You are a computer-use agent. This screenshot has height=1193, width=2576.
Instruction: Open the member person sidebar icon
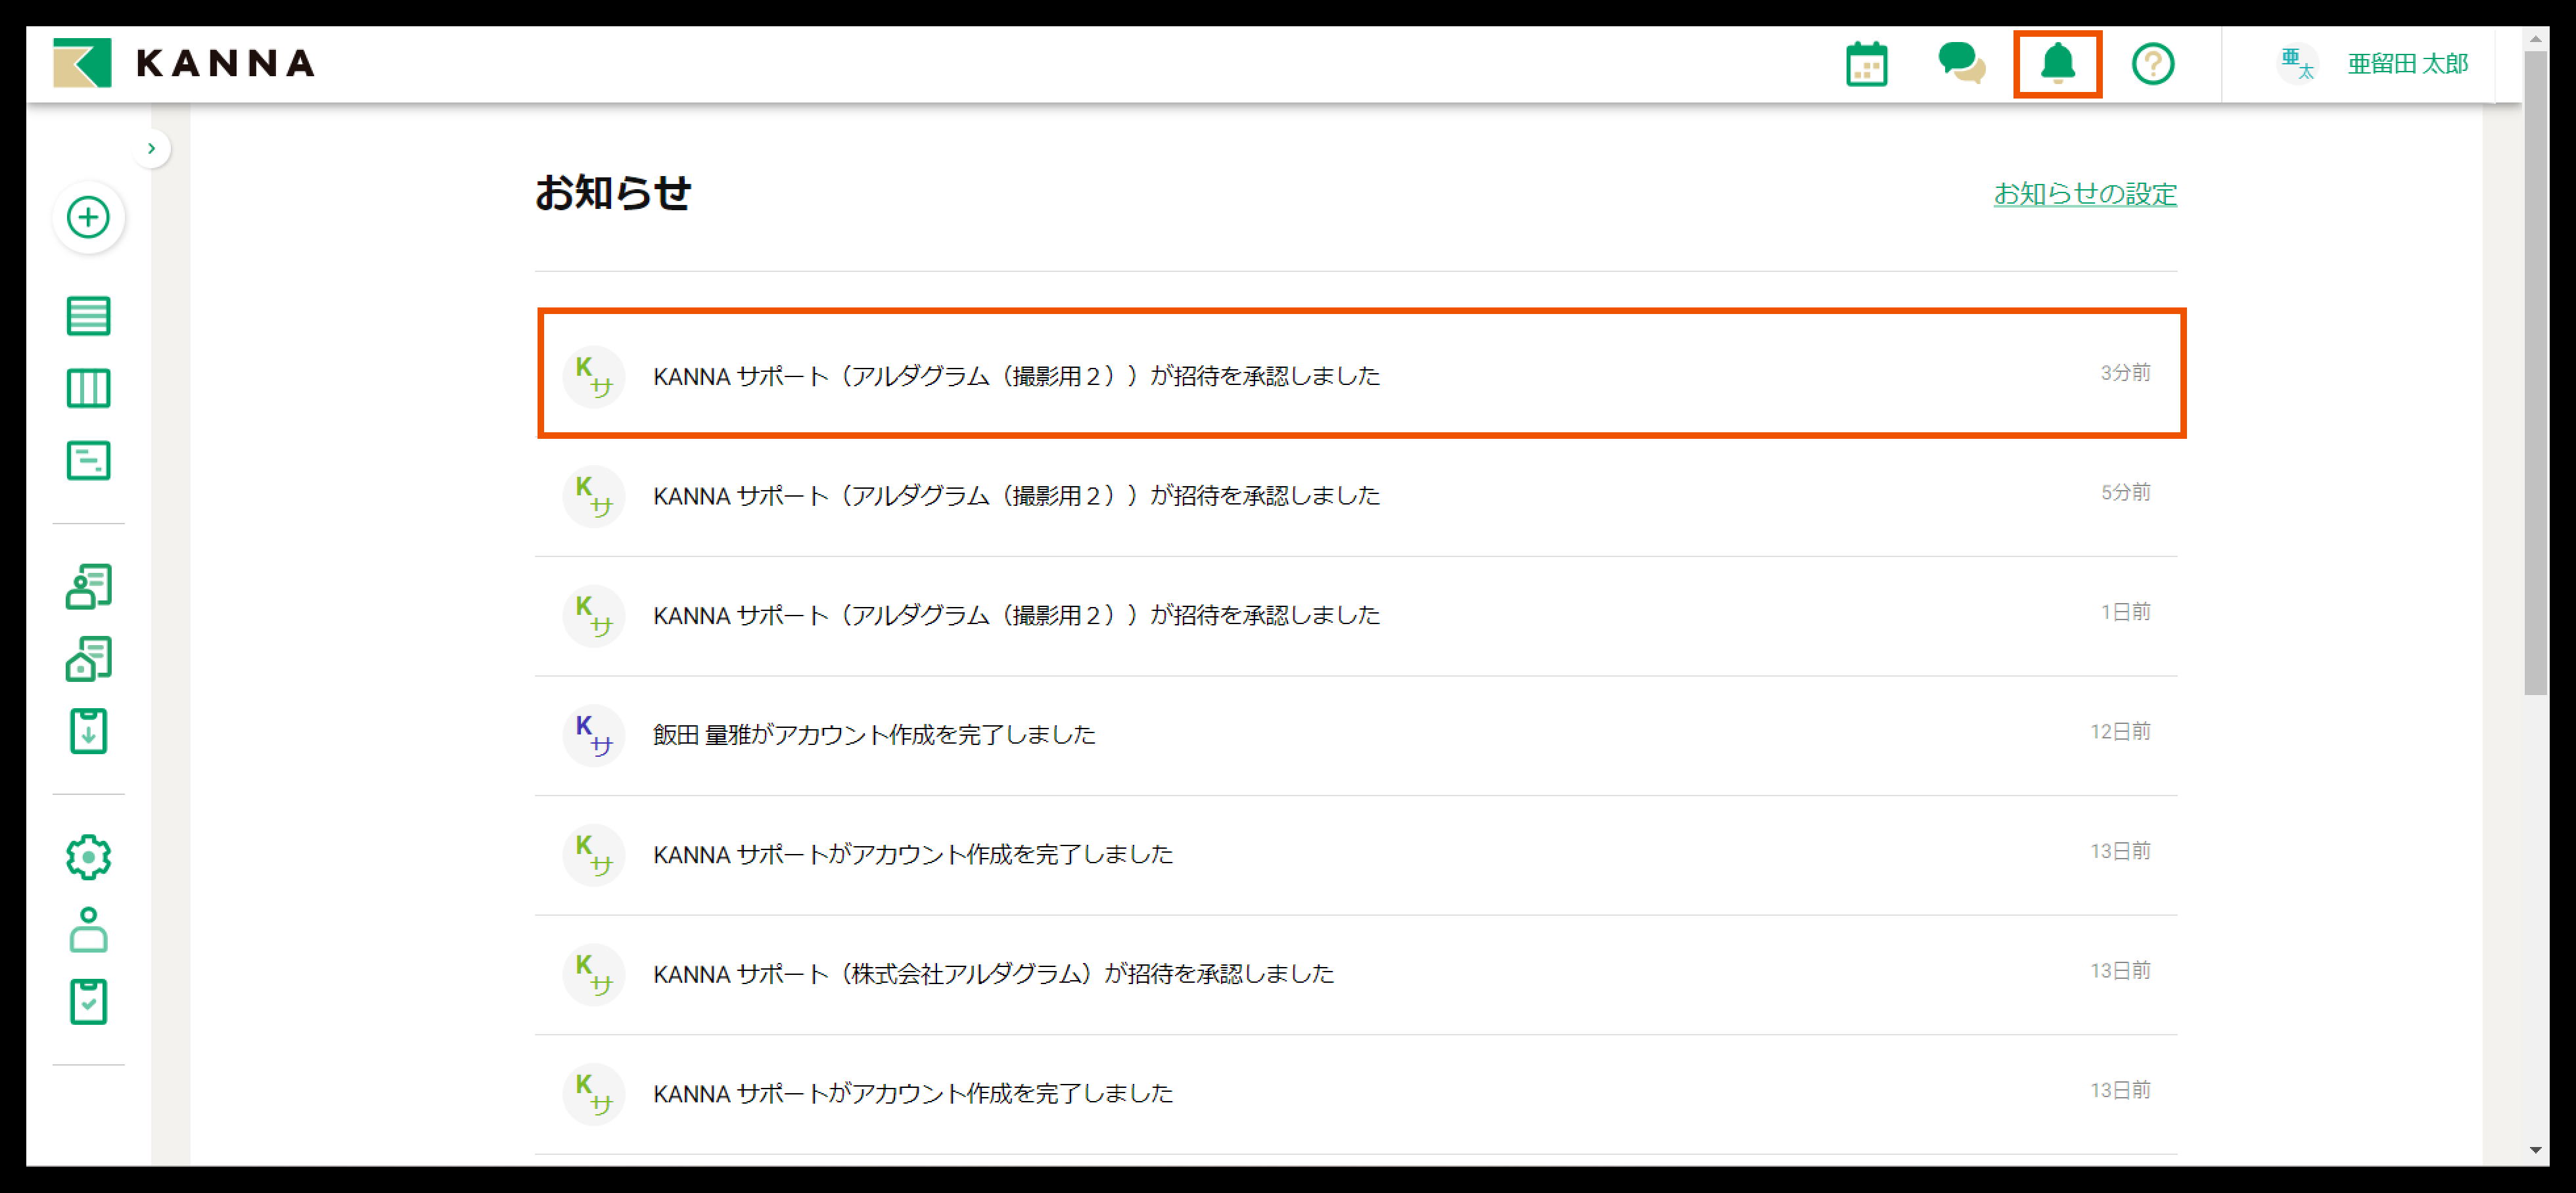point(88,929)
